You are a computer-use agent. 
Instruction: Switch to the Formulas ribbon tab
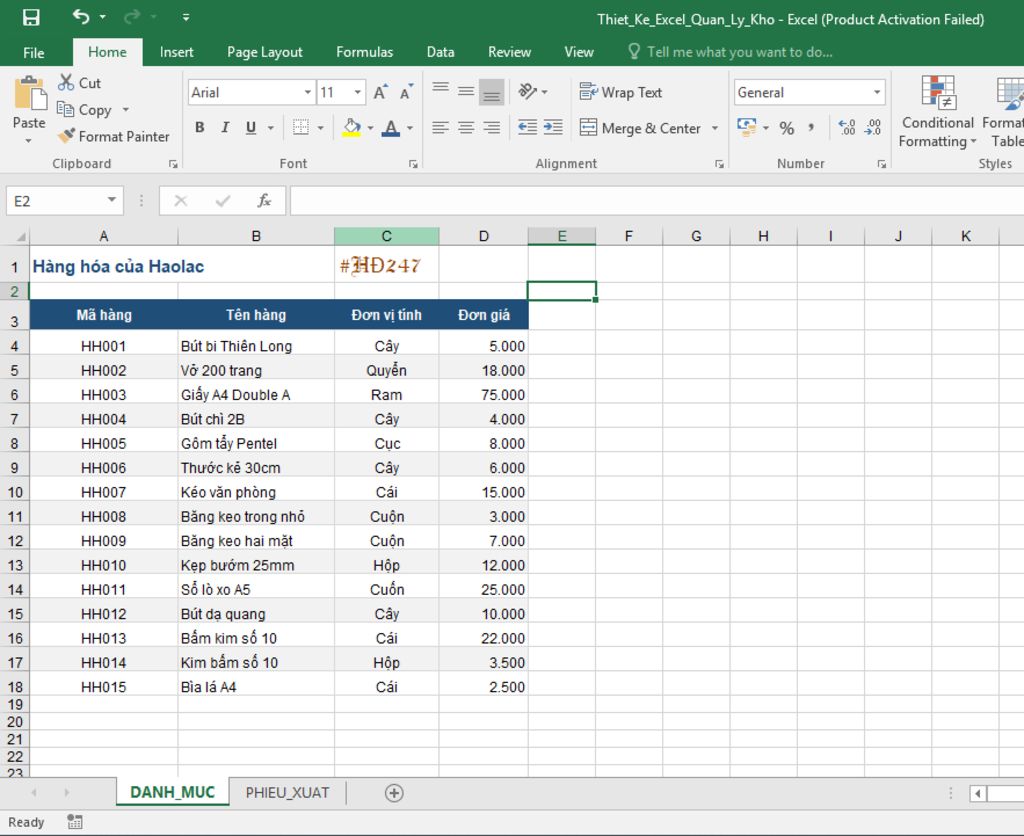click(364, 52)
